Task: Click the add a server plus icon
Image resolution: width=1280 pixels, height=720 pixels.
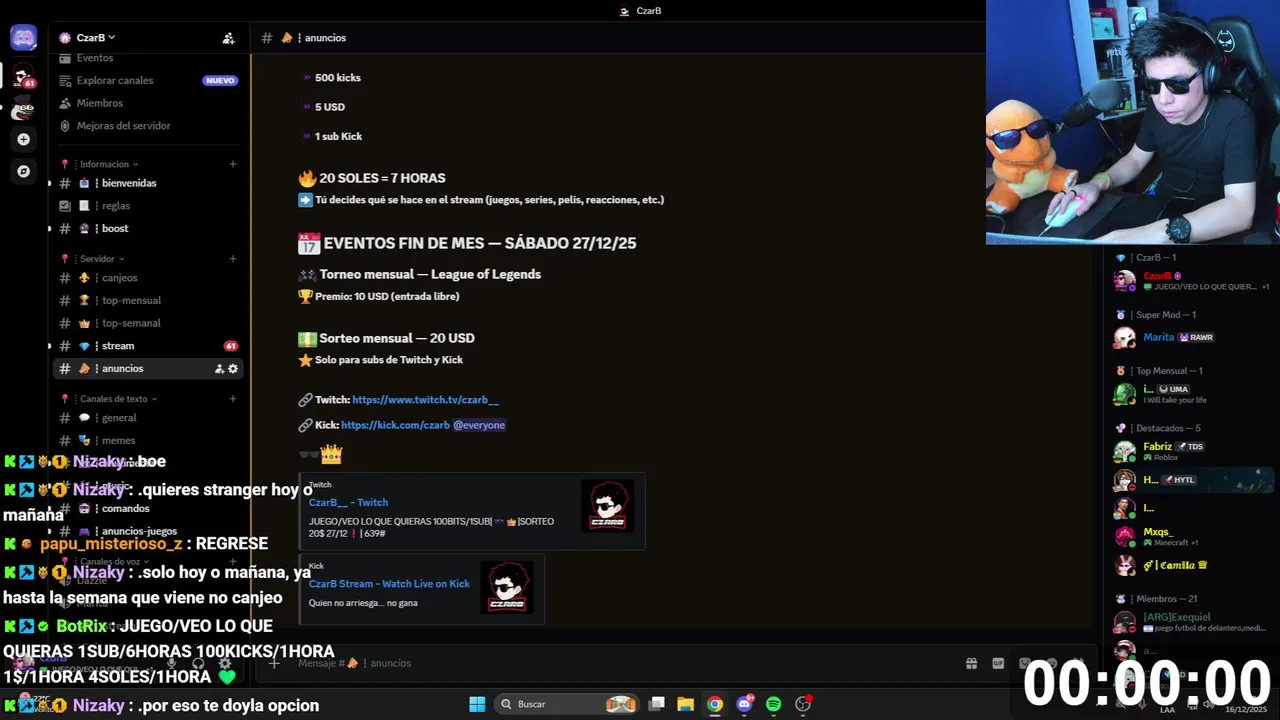Action: click(x=23, y=139)
